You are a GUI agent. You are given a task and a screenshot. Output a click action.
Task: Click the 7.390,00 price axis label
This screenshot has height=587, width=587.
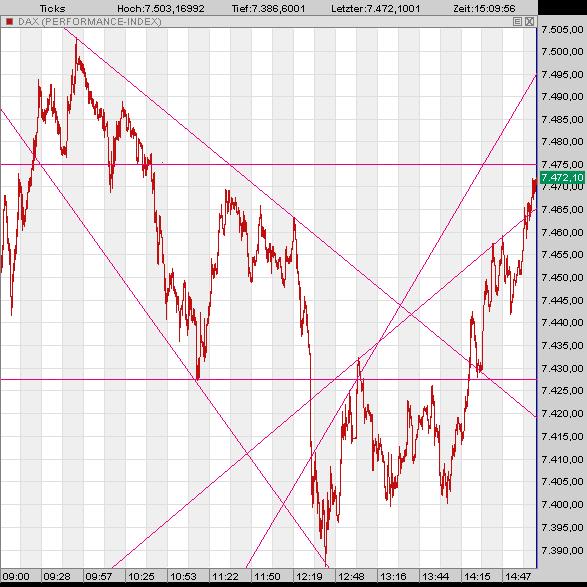tap(562, 551)
